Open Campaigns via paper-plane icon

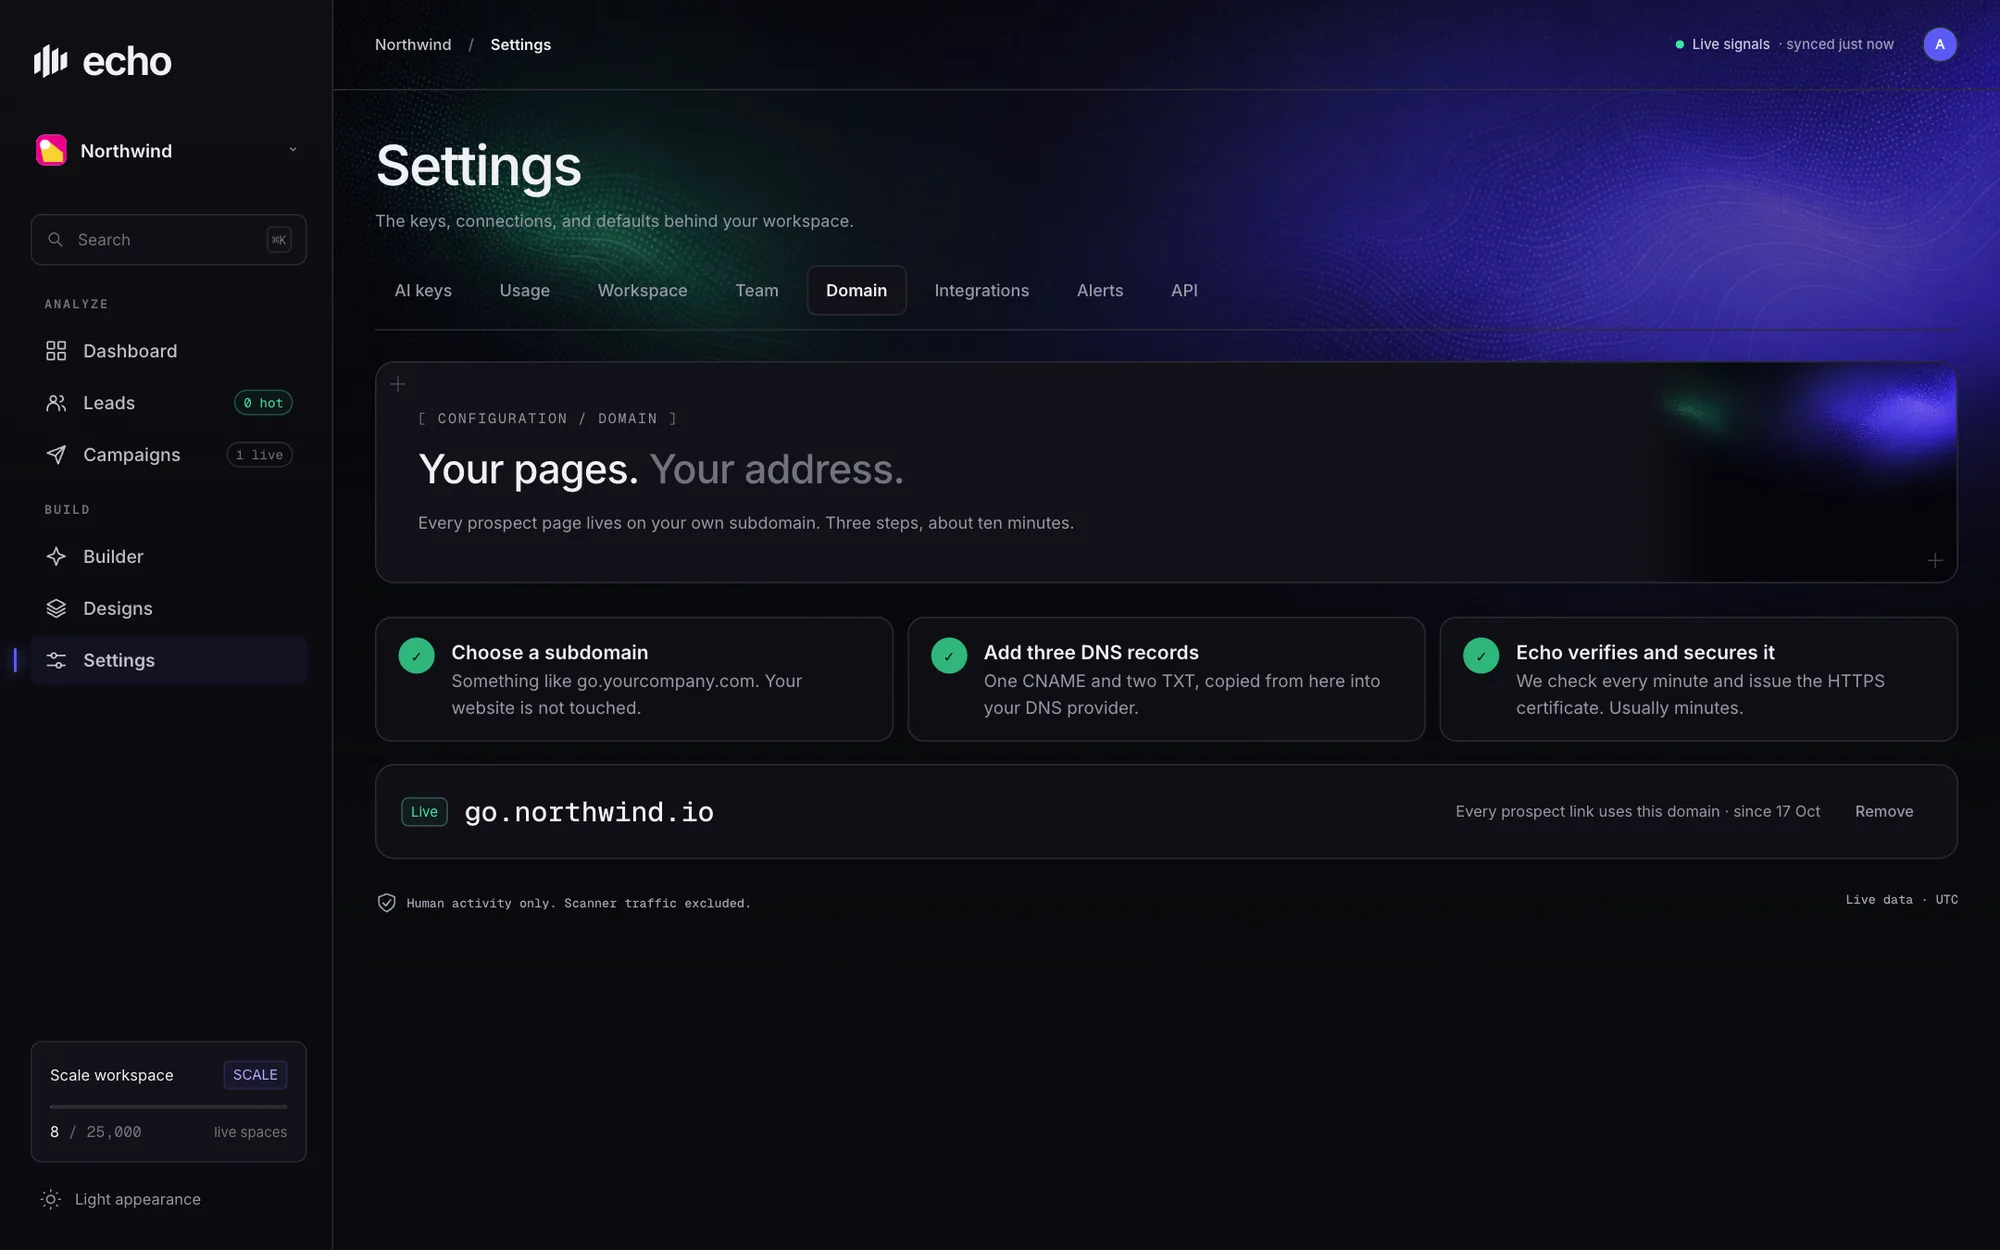coord(56,455)
